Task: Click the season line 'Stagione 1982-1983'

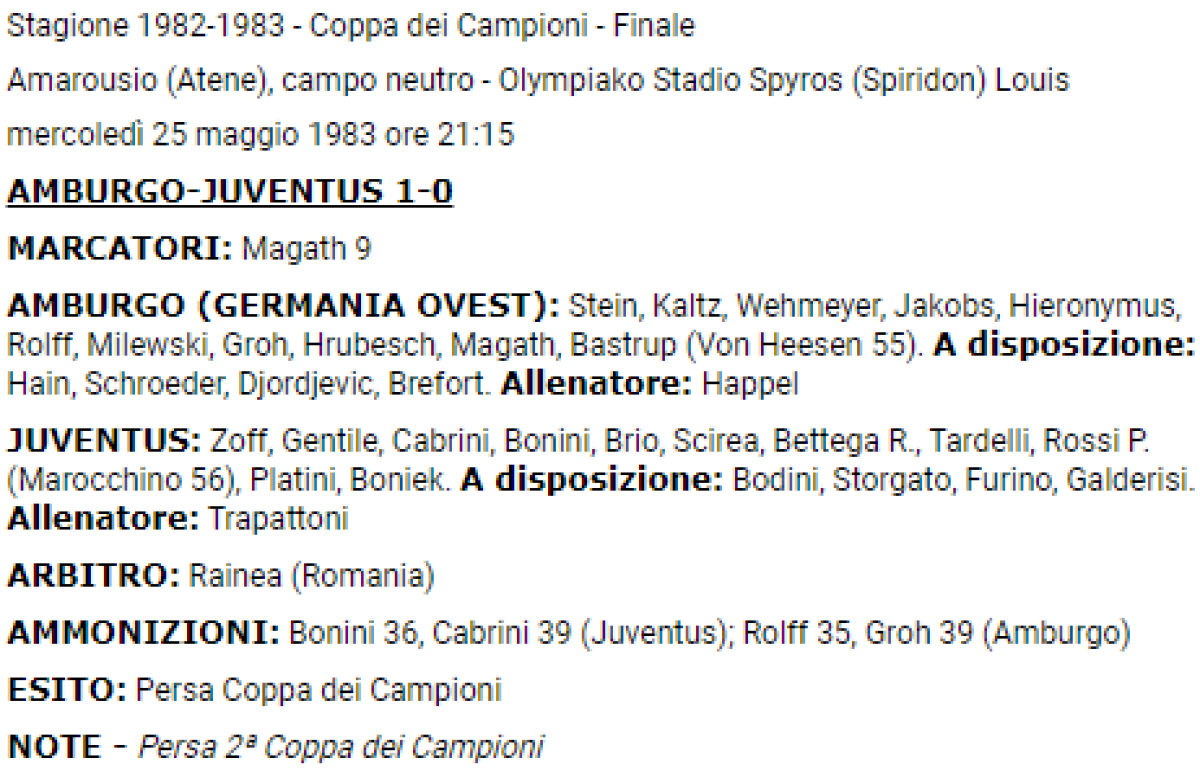Action: coord(146,27)
